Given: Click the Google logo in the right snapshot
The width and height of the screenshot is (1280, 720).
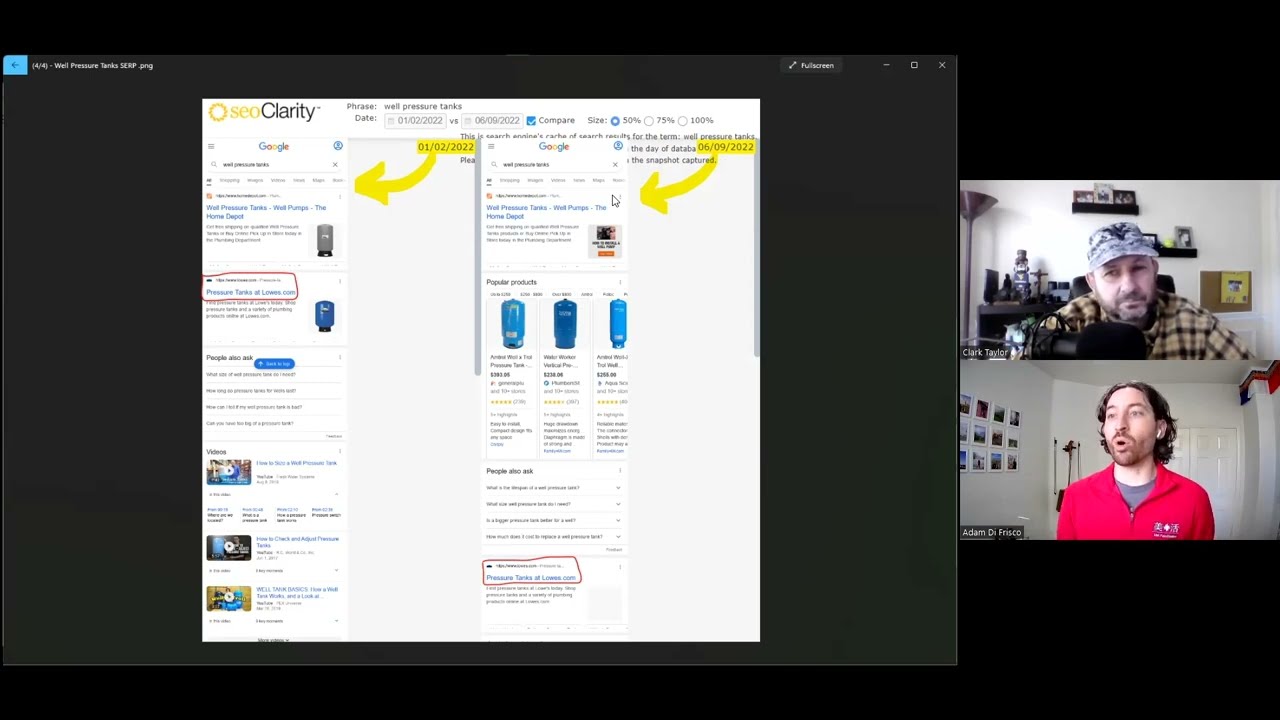Looking at the screenshot, I should [553, 146].
